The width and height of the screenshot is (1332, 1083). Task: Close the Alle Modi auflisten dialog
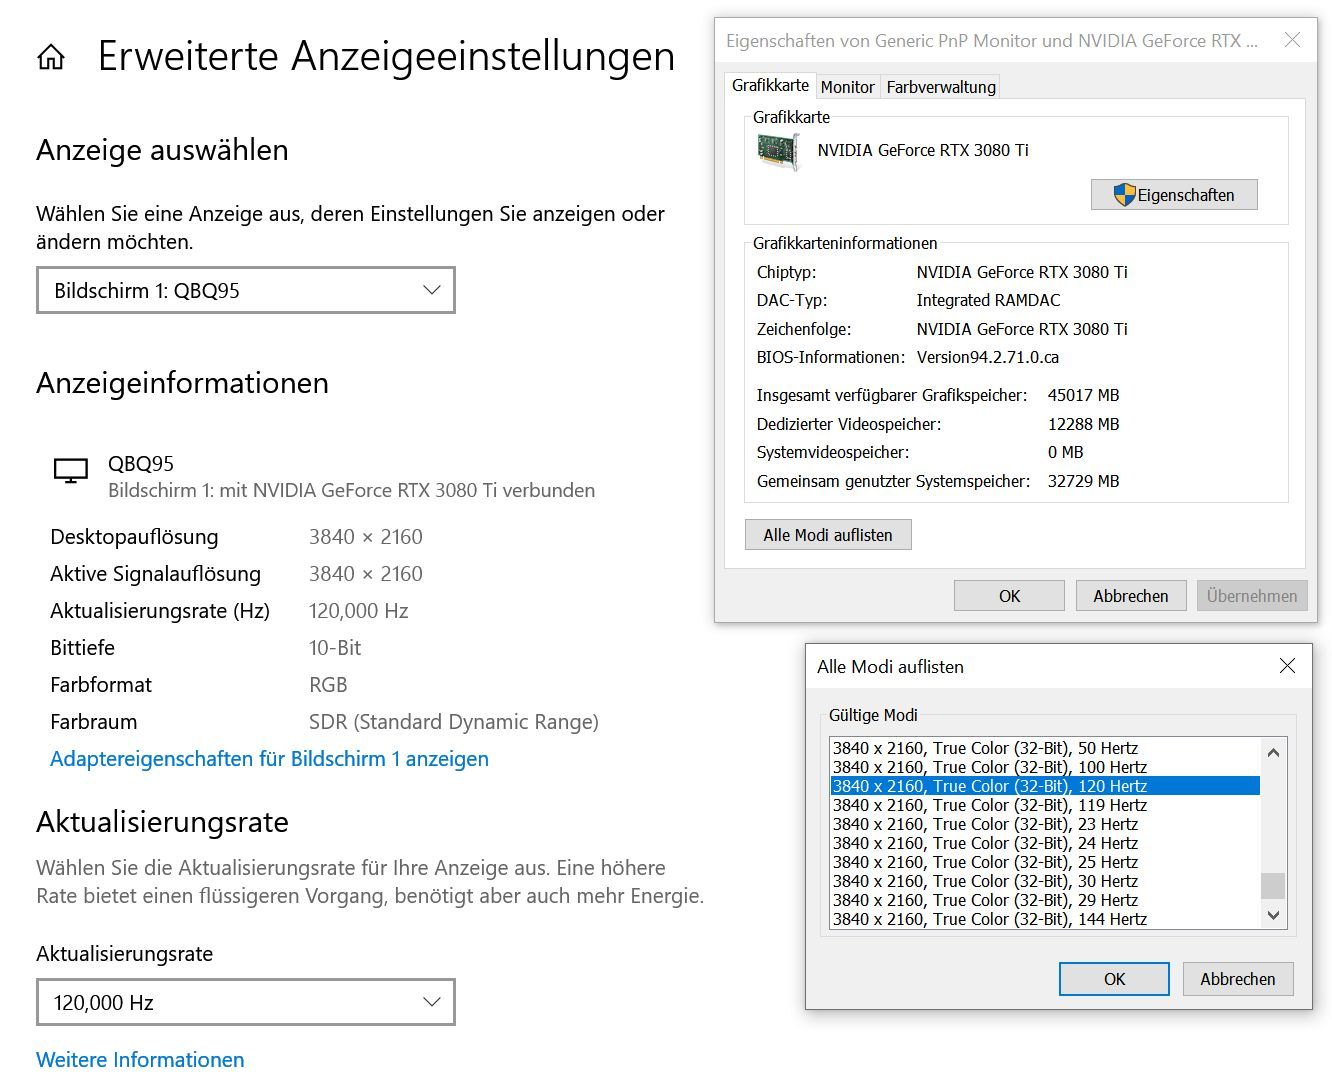(1287, 666)
